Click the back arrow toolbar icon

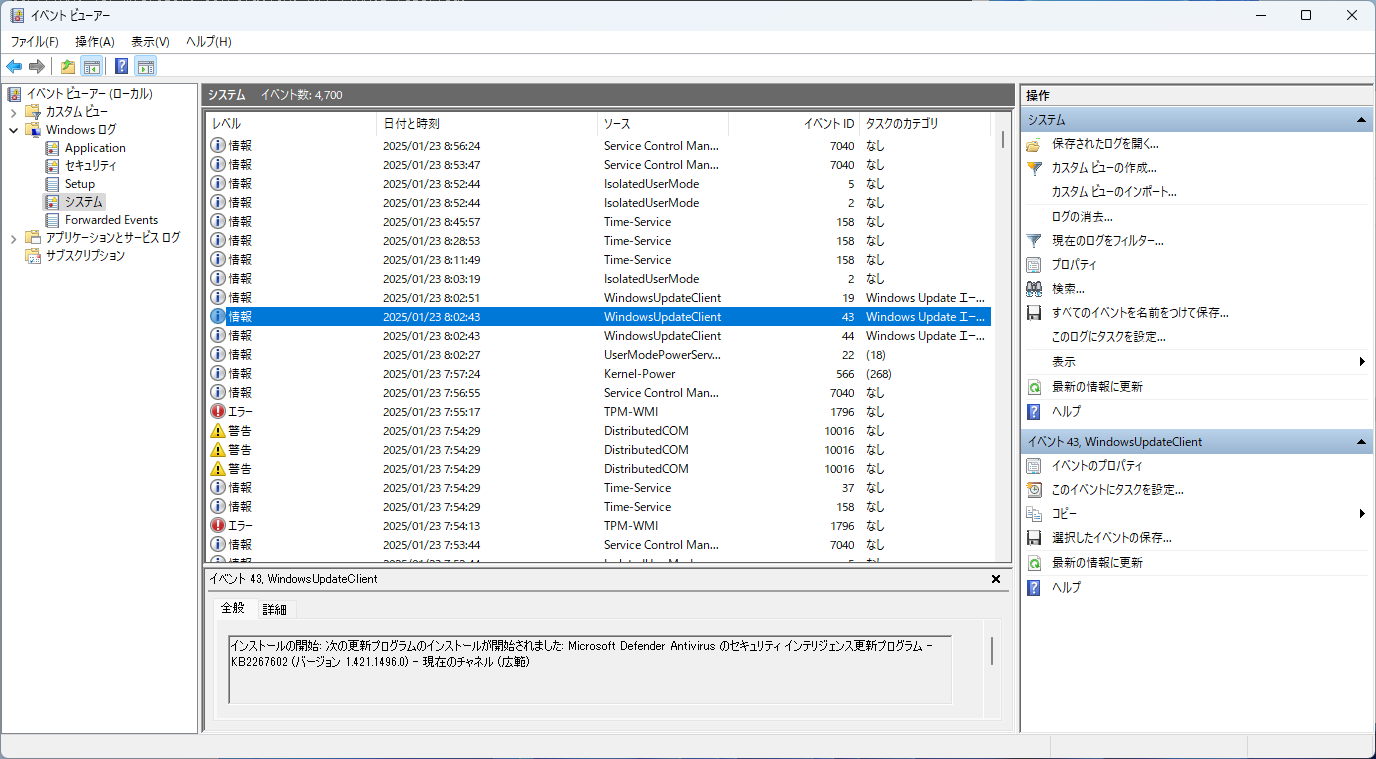(x=14, y=67)
